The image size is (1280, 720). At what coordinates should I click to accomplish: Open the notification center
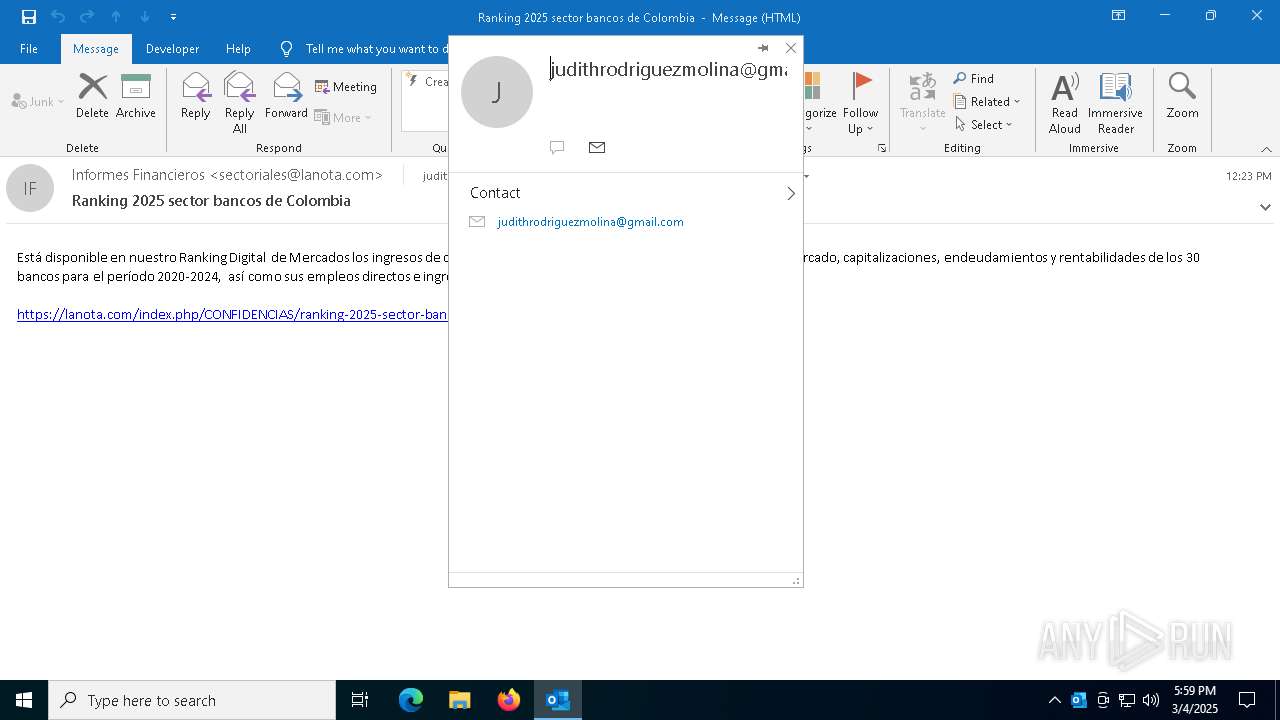[1247, 700]
